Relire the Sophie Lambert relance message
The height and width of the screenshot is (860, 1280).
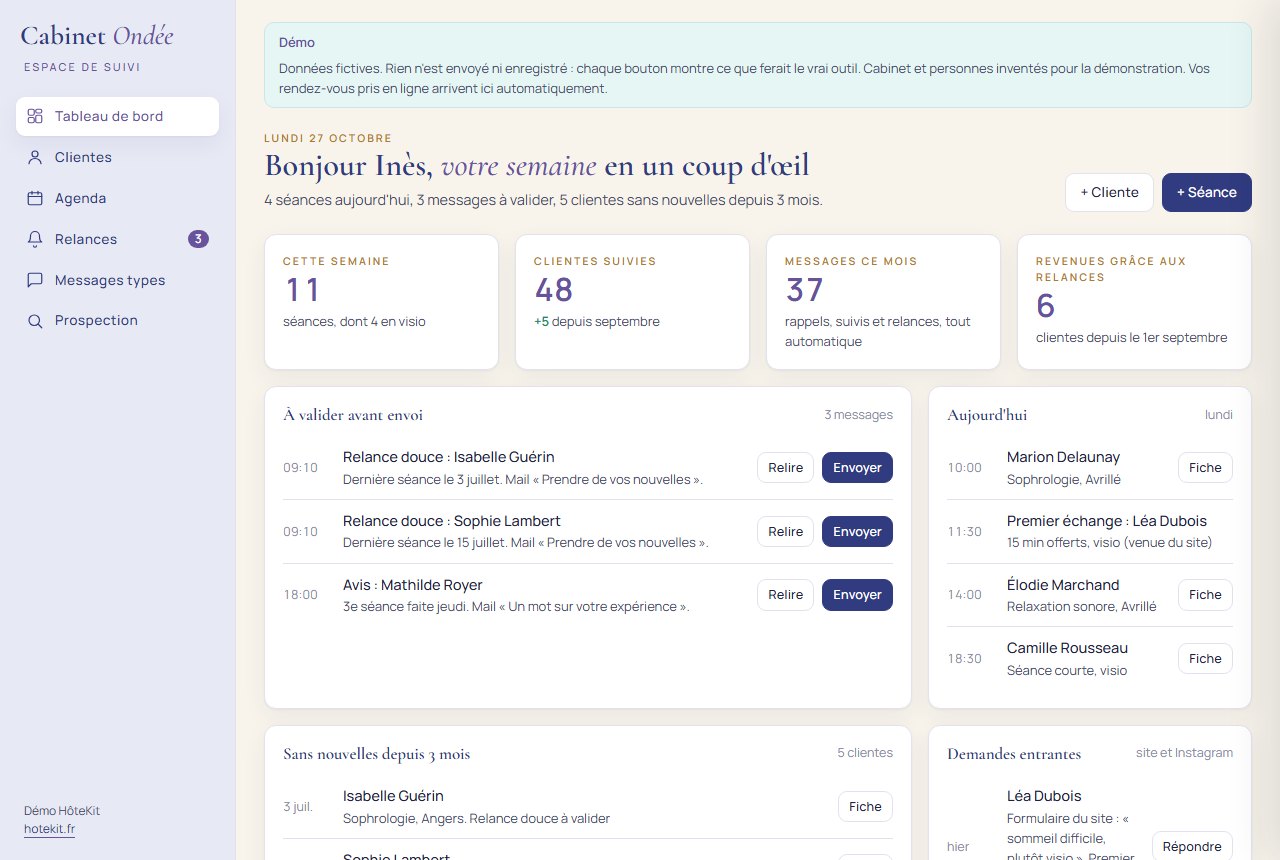(x=785, y=531)
